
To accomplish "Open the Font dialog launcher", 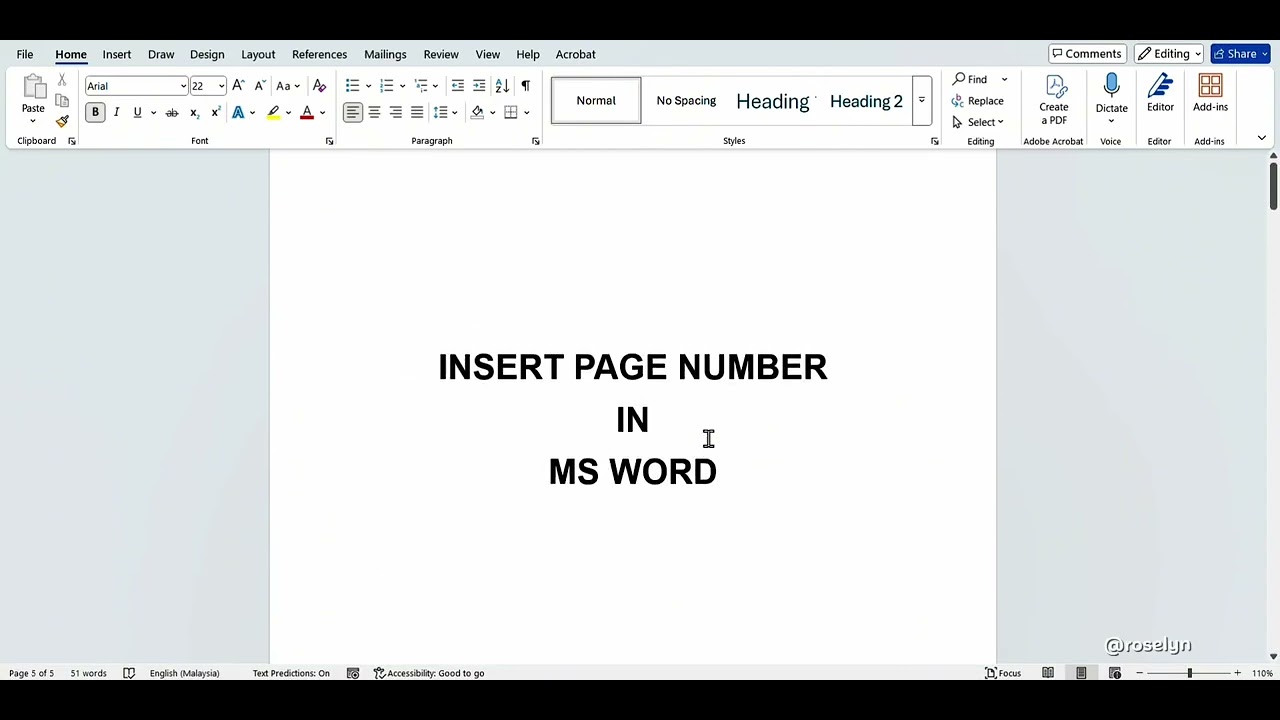I will pos(329,141).
